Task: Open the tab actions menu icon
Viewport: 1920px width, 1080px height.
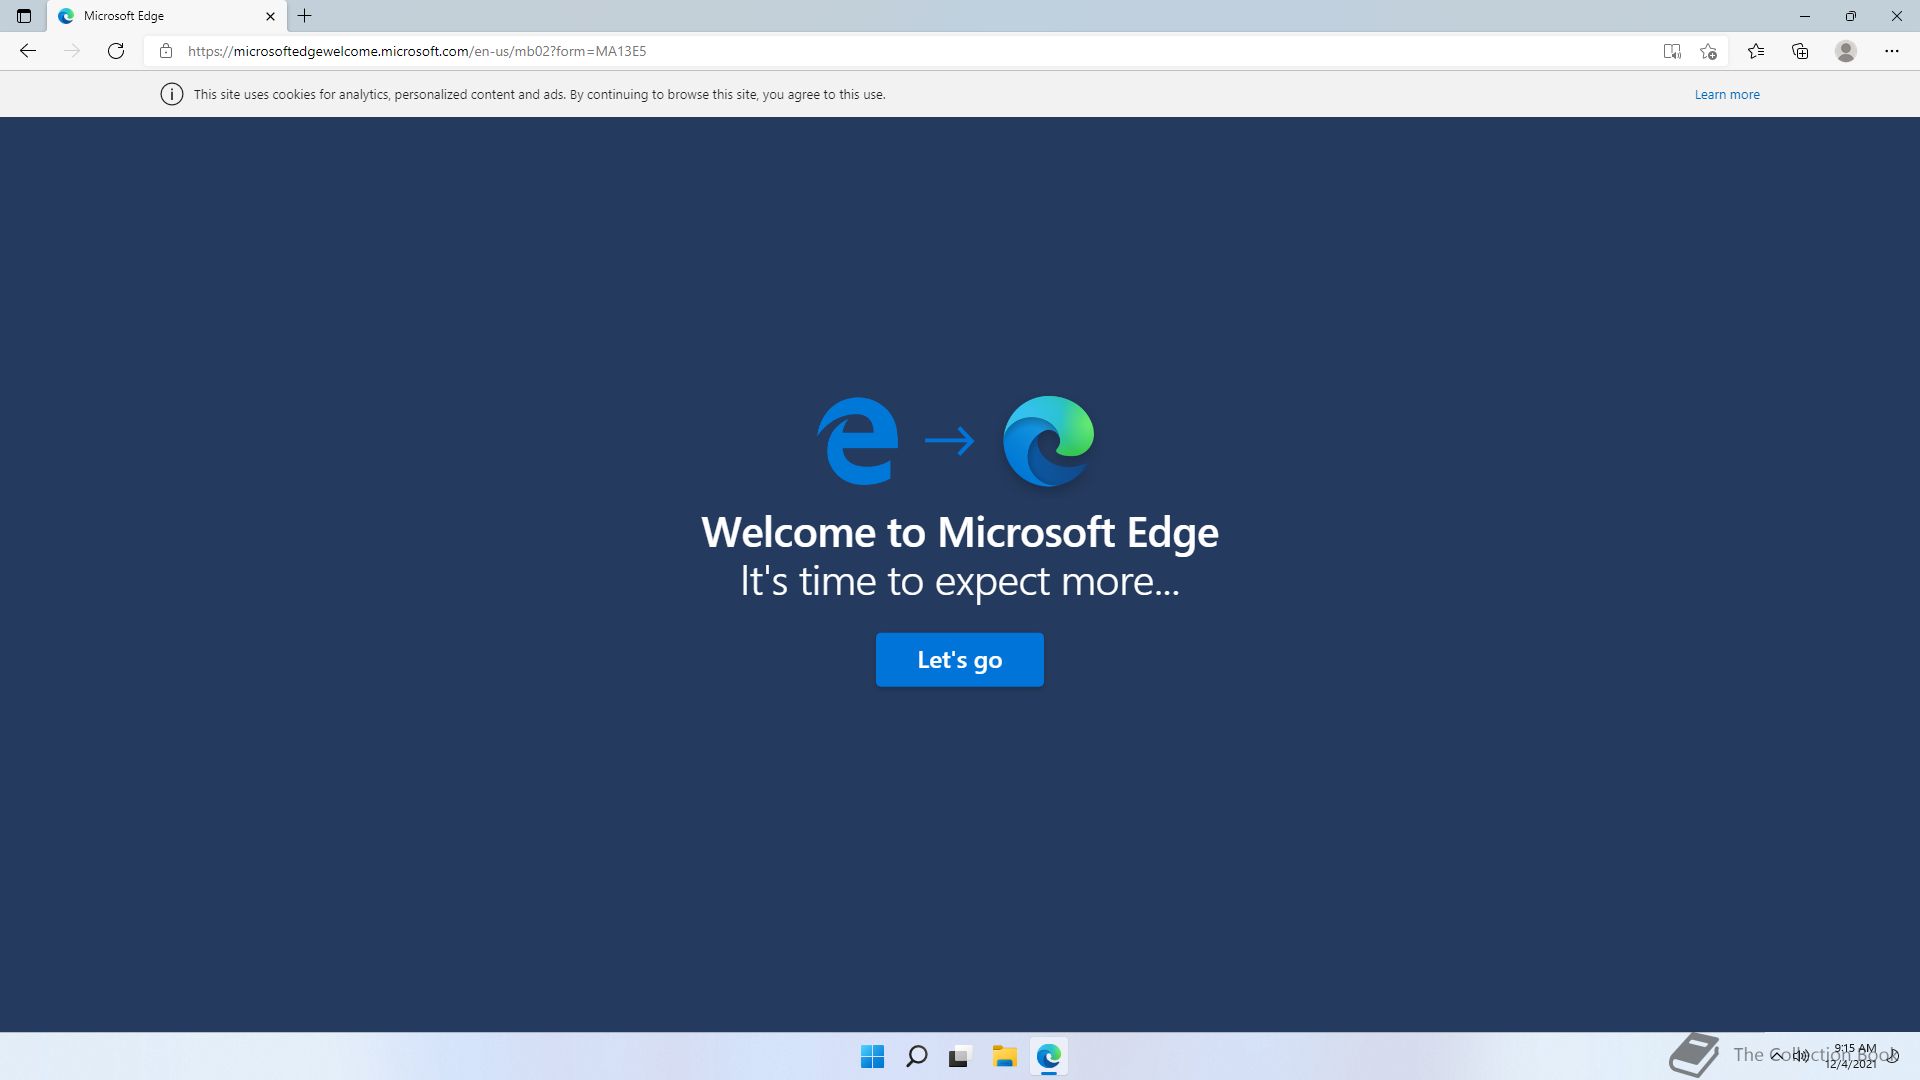Action: [x=24, y=16]
